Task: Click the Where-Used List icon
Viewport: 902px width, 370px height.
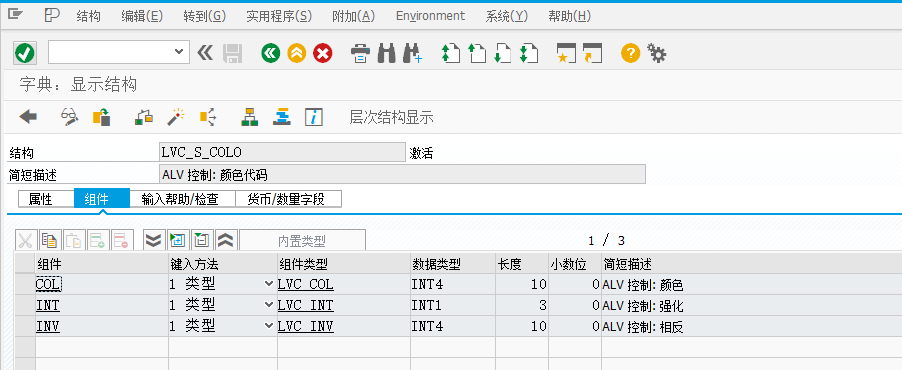Action: tap(208, 117)
